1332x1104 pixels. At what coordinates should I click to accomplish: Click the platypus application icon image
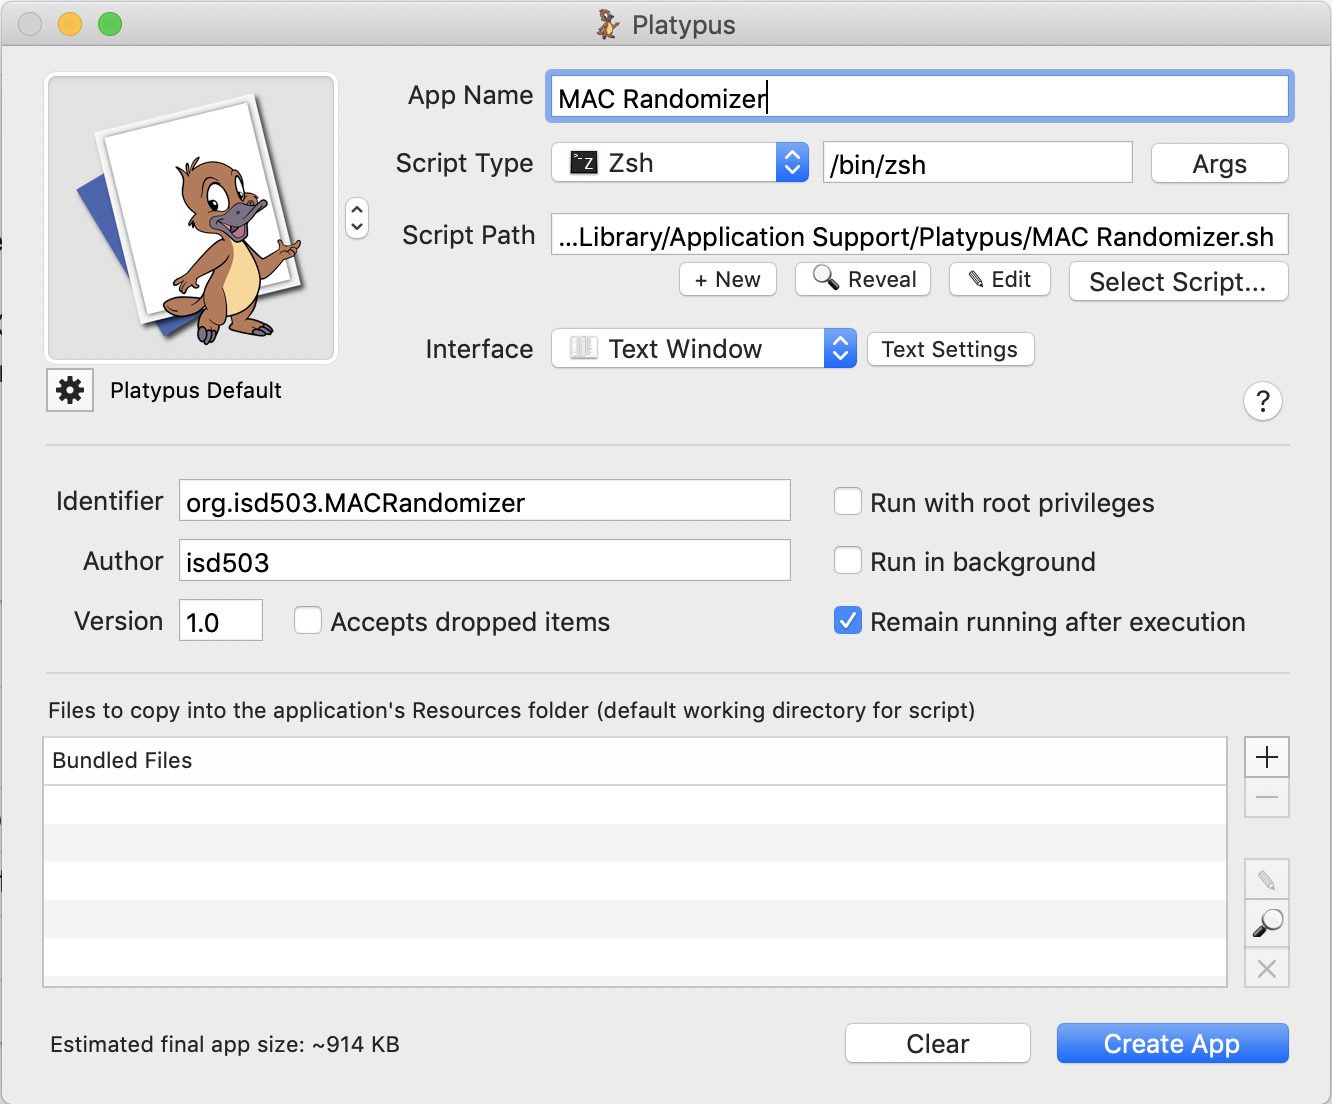191,218
